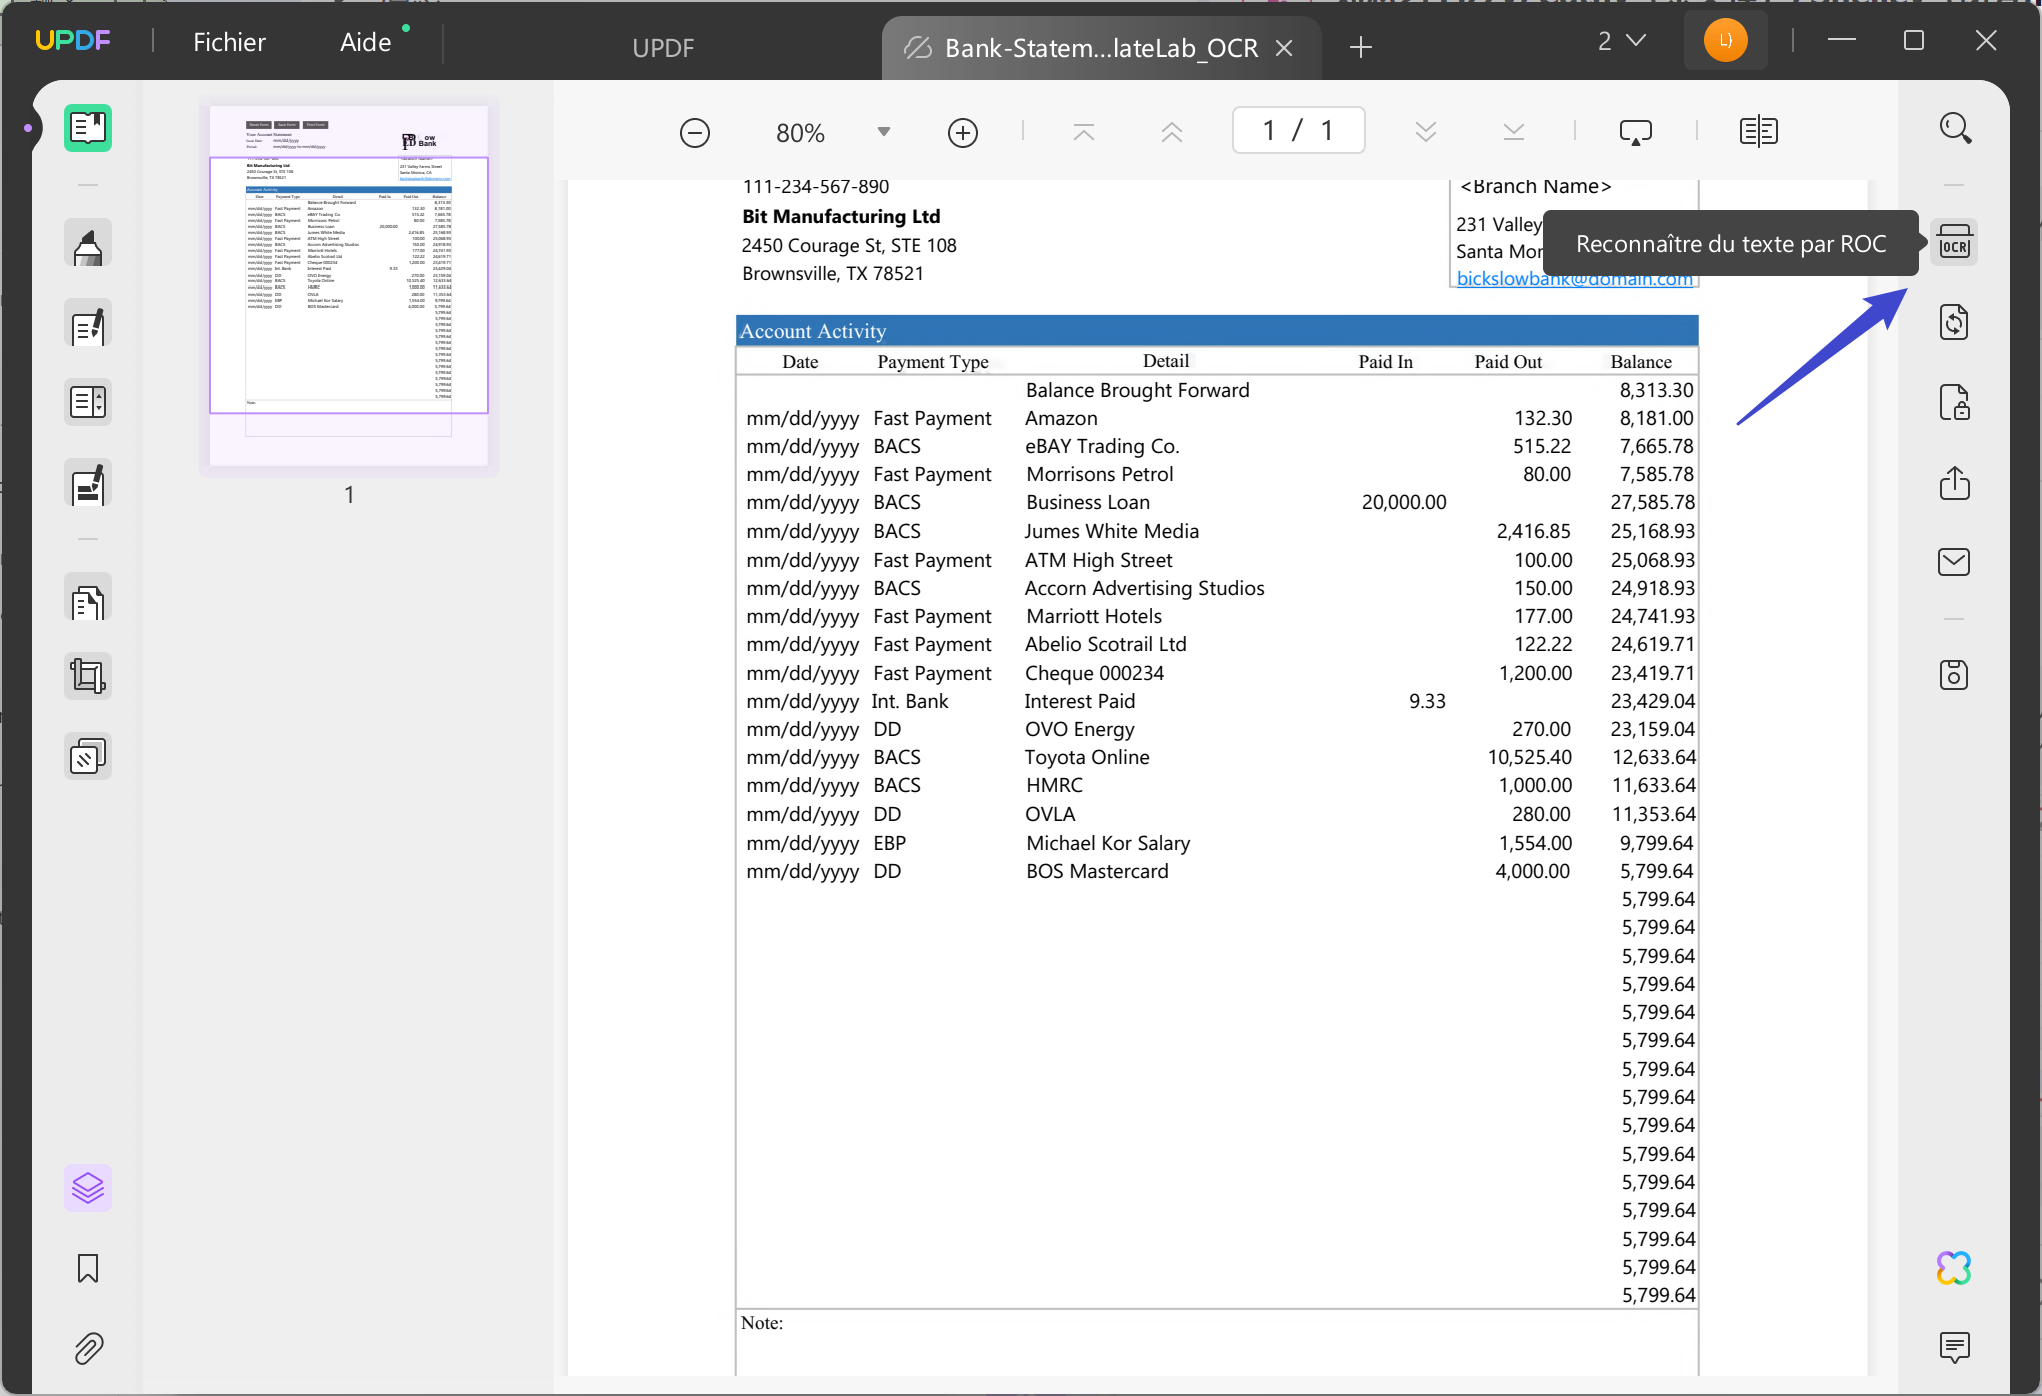Open the Protect with password icon

1955,402
